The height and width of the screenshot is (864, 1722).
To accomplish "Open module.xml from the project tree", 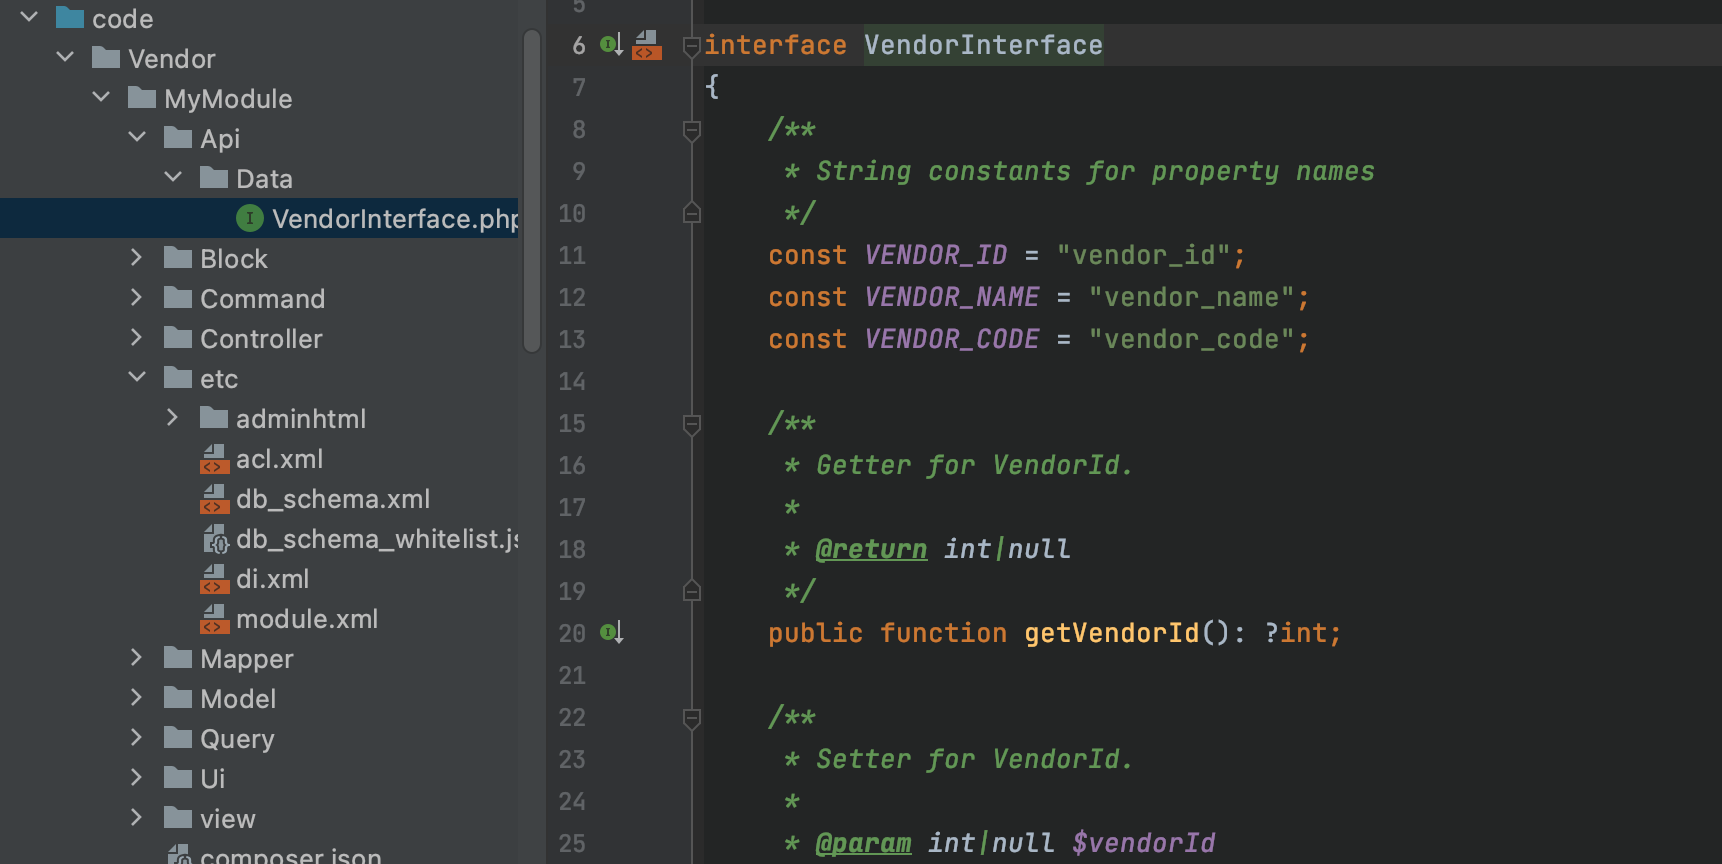I will pos(306,619).
